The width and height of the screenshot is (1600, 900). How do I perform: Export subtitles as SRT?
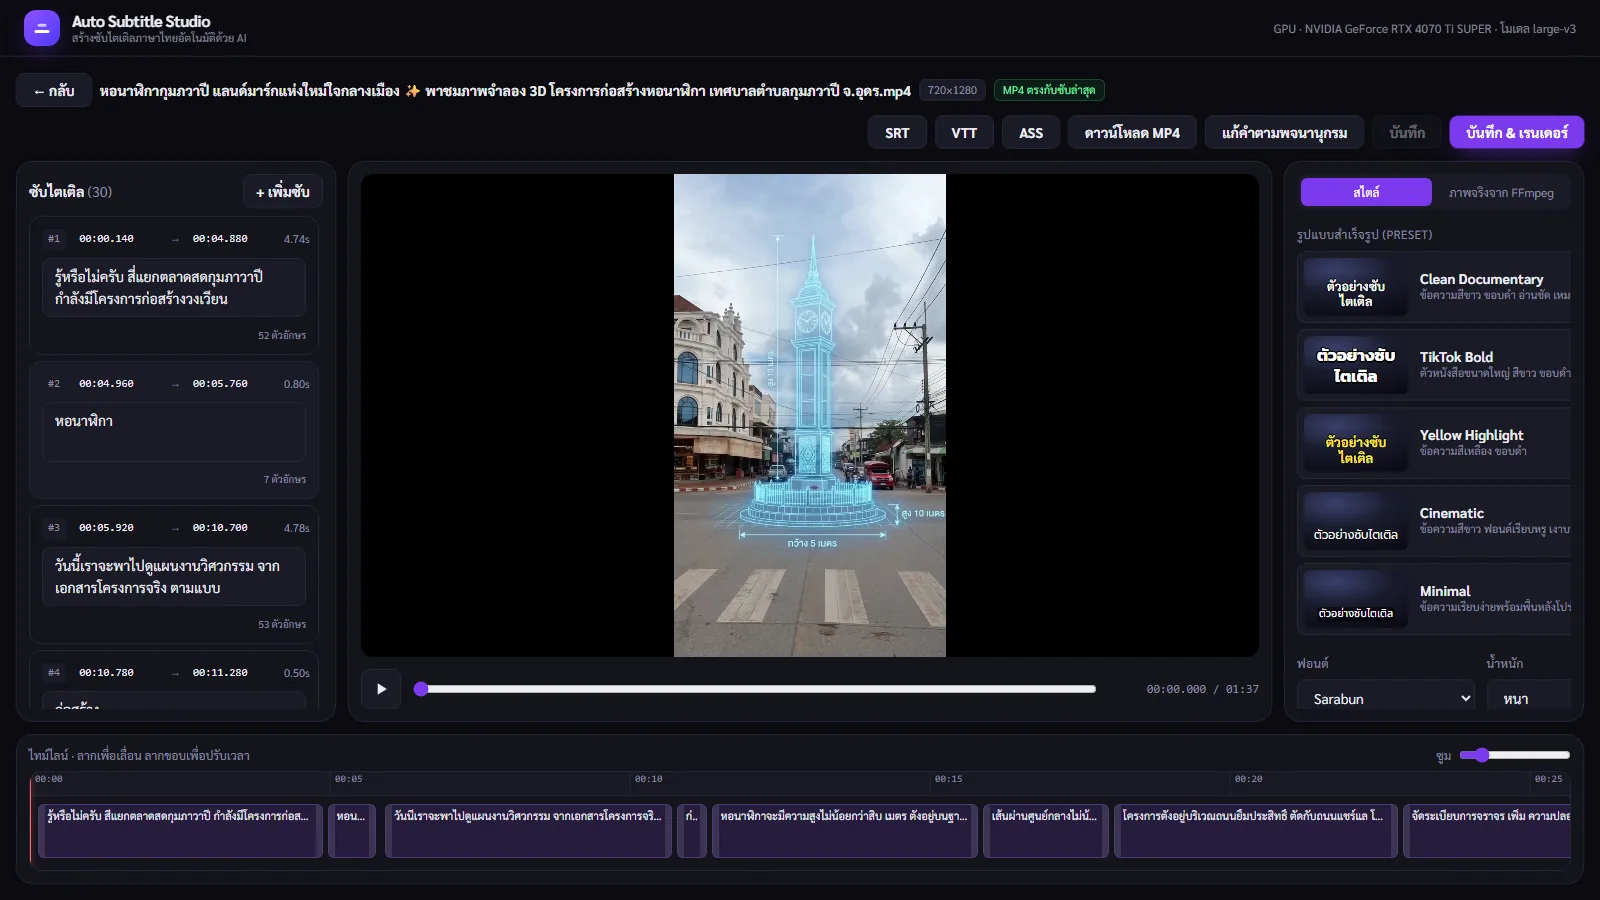[897, 132]
